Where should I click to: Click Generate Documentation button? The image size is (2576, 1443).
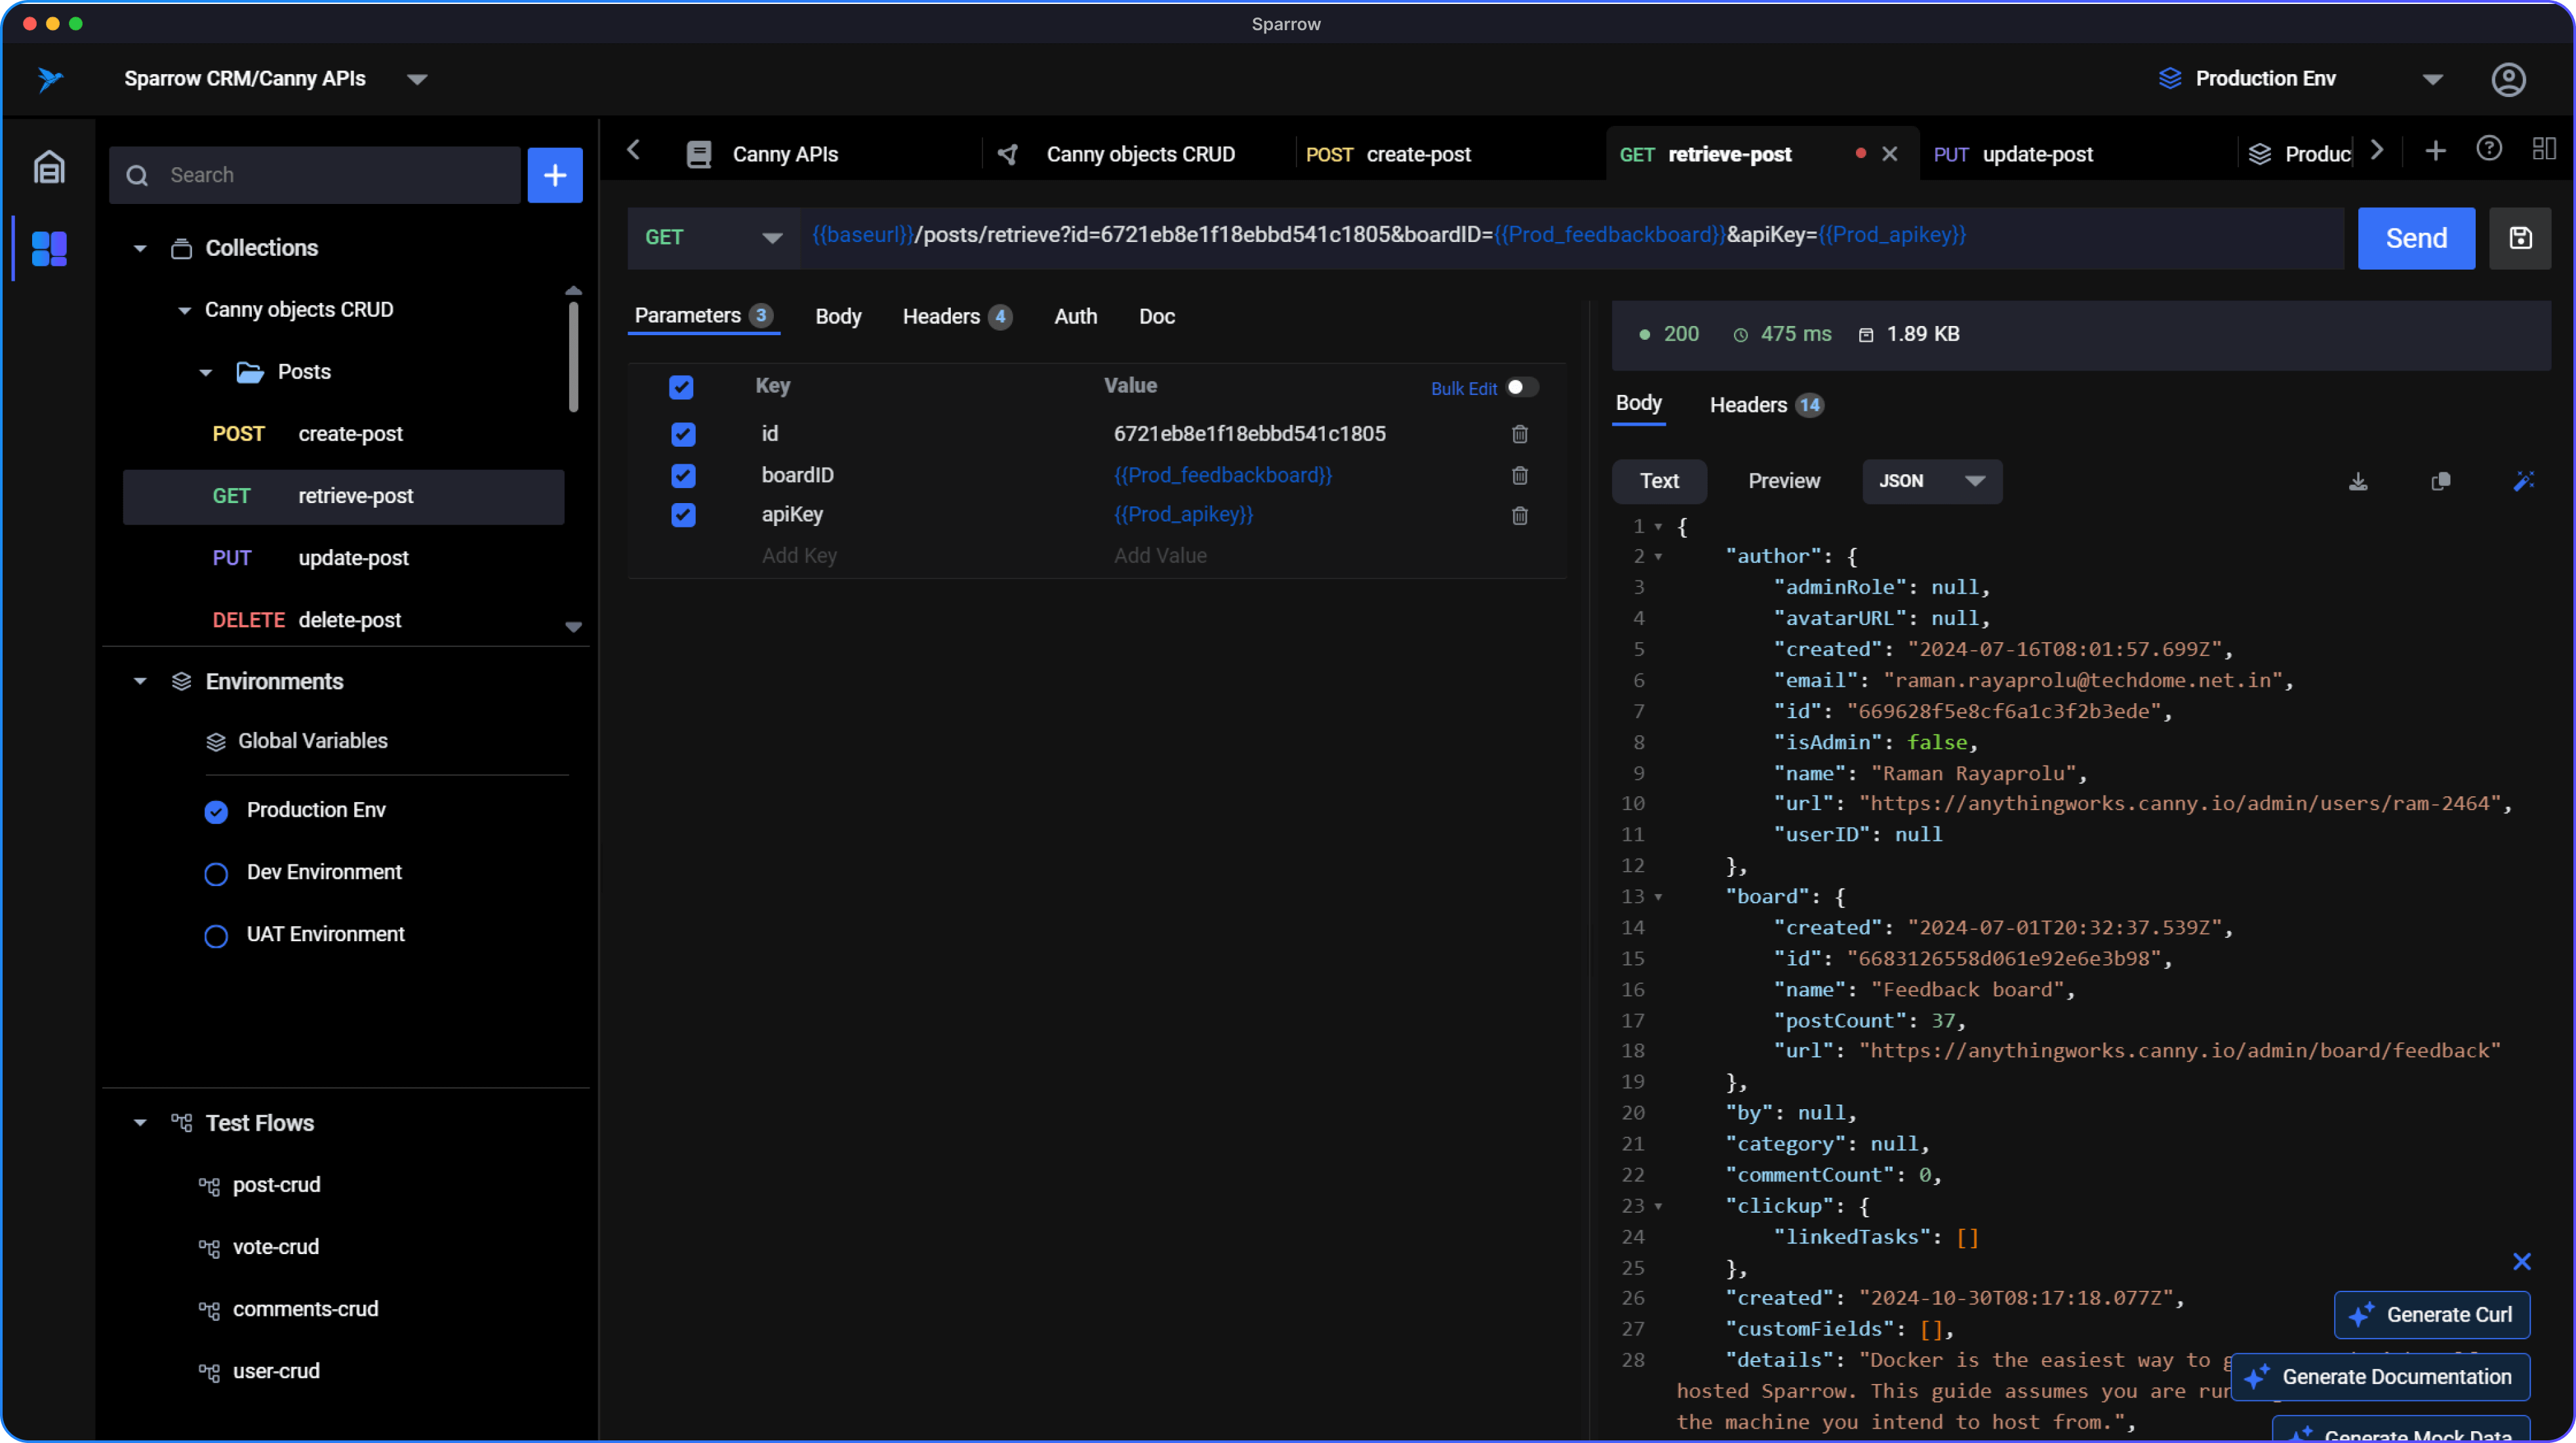(2380, 1377)
